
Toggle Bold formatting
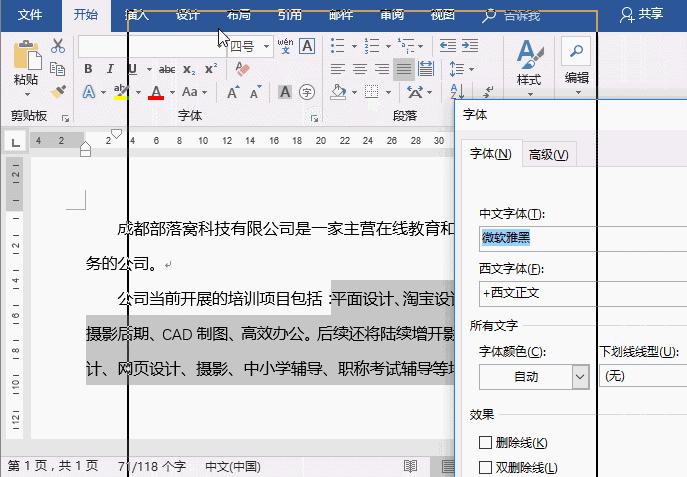tap(88, 69)
